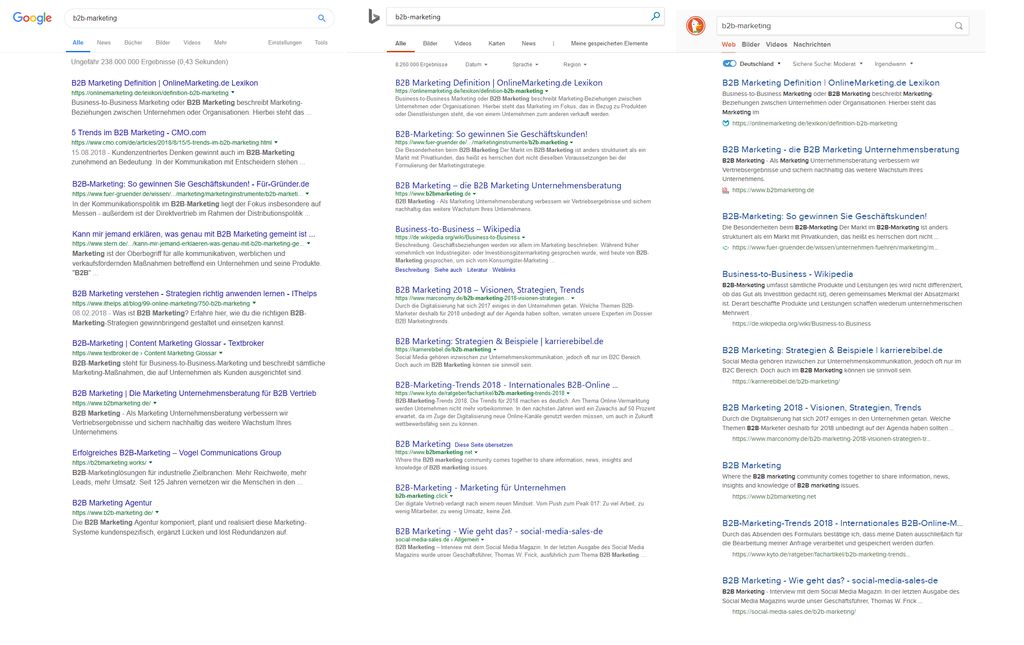This screenshot has height=645, width=1024.
Task: Click the Google logo
Action: click(31, 17)
